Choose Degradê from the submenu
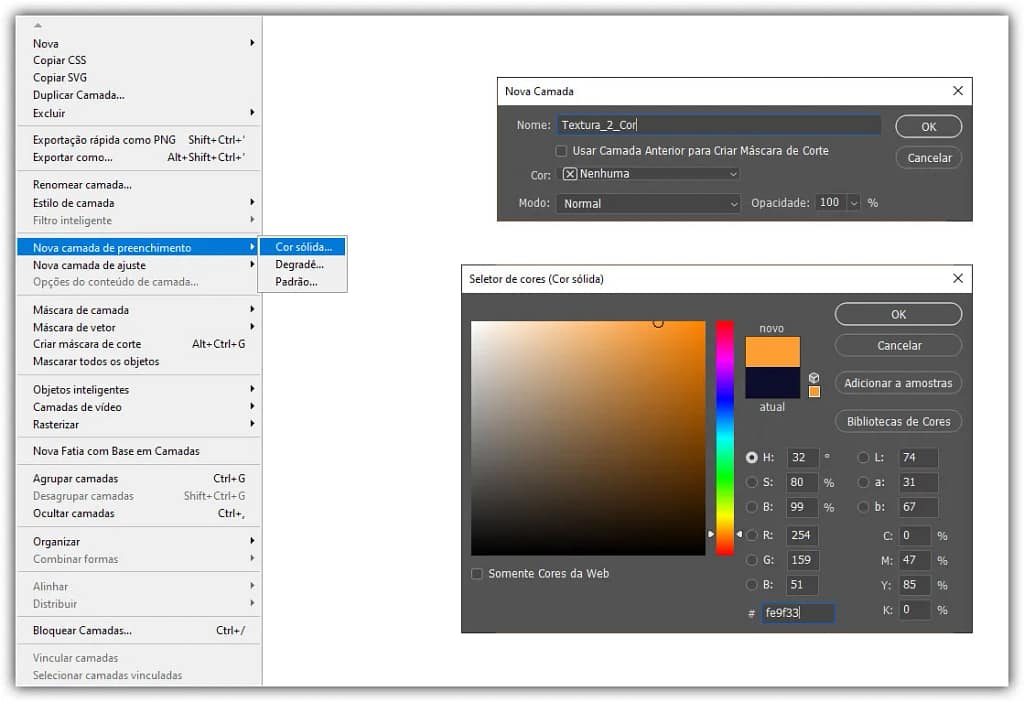The image size is (1024, 702). coord(303,264)
